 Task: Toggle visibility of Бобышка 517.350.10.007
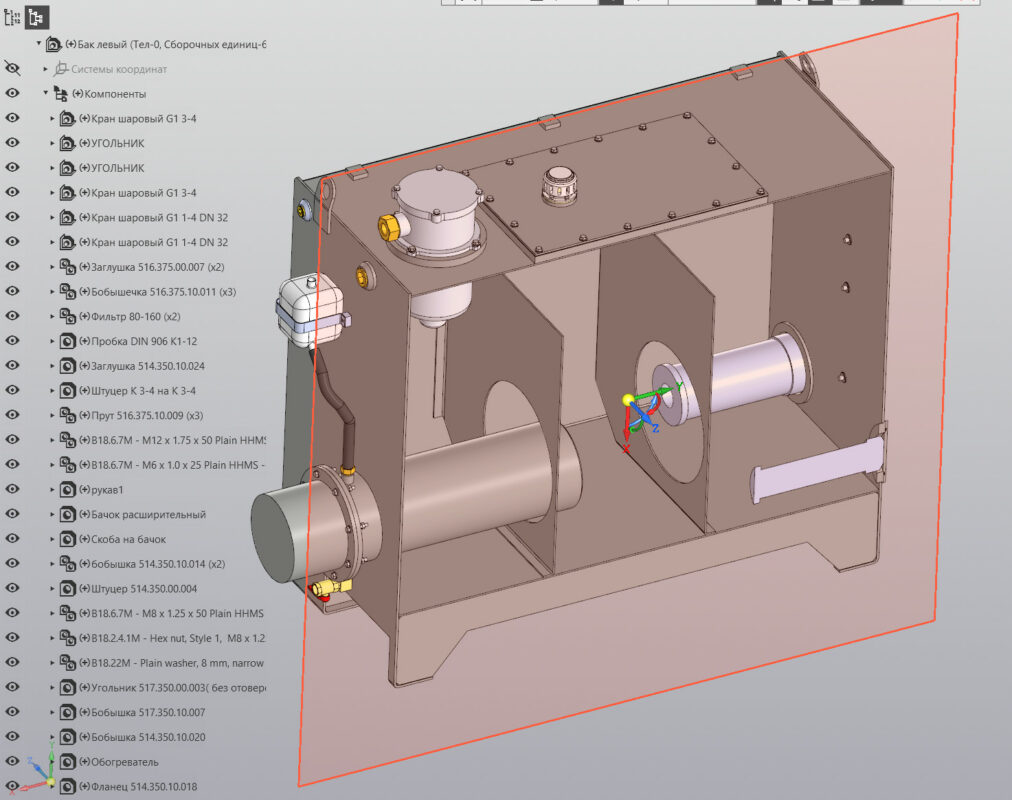12,712
